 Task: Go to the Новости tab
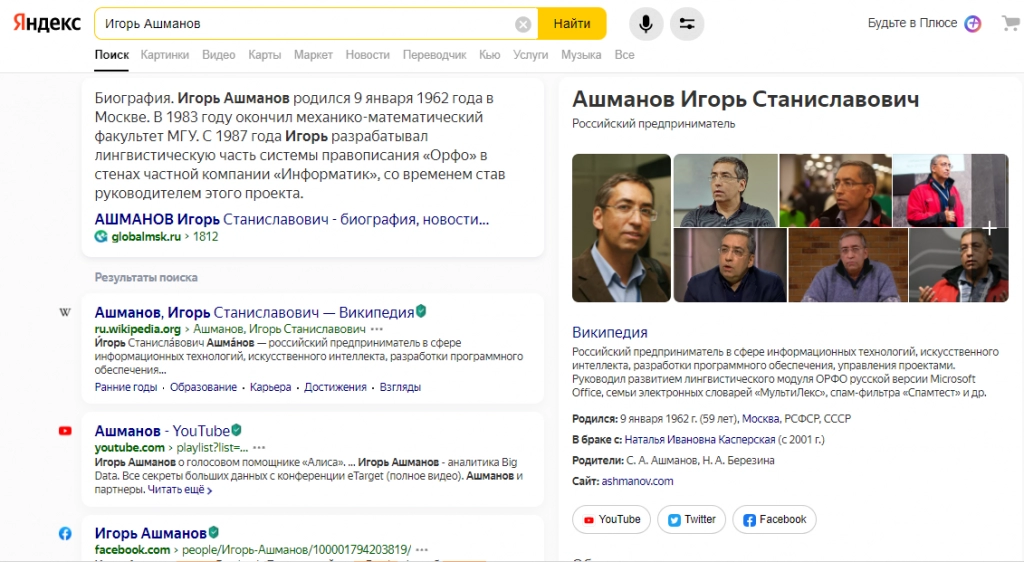click(368, 55)
